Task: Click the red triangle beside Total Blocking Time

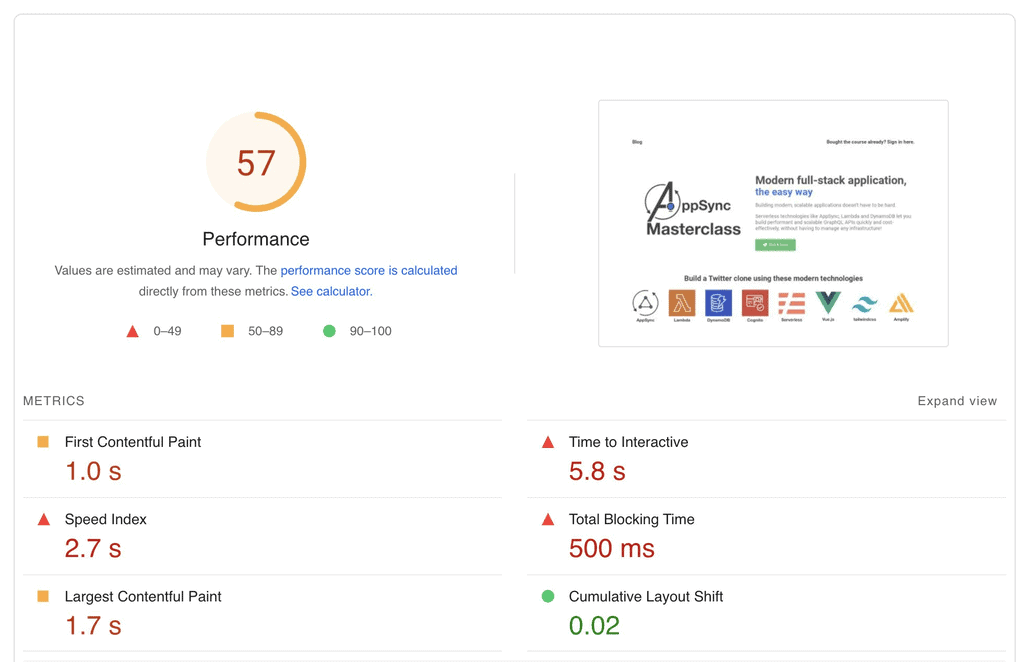Action: tap(548, 520)
